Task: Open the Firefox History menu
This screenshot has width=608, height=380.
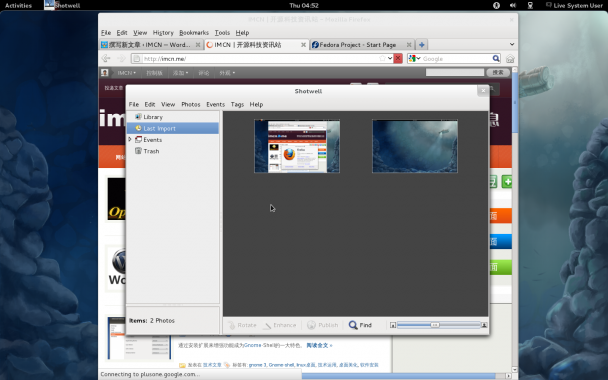Action: [x=163, y=33]
